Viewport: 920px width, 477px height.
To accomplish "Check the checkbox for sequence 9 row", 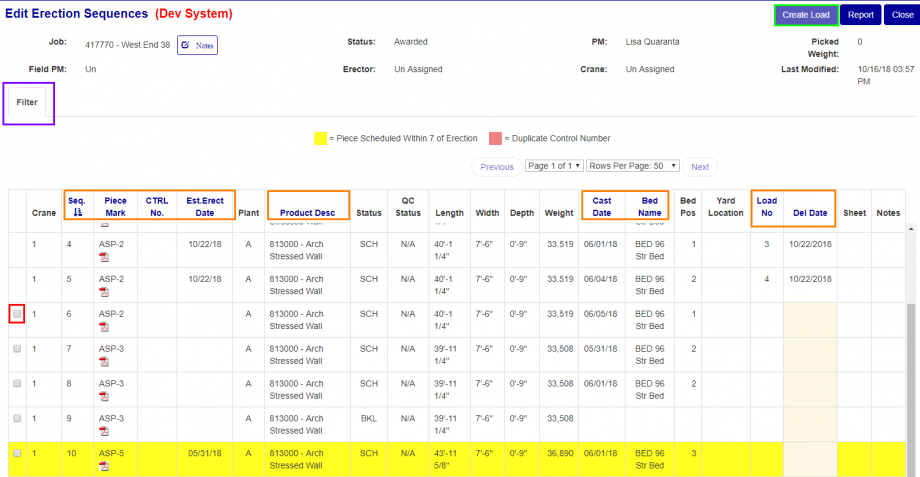I will click(17, 418).
